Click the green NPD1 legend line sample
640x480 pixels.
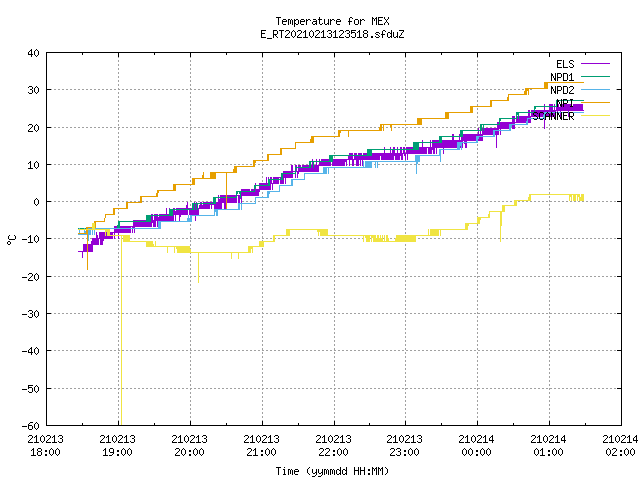click(x=595, y=76)
